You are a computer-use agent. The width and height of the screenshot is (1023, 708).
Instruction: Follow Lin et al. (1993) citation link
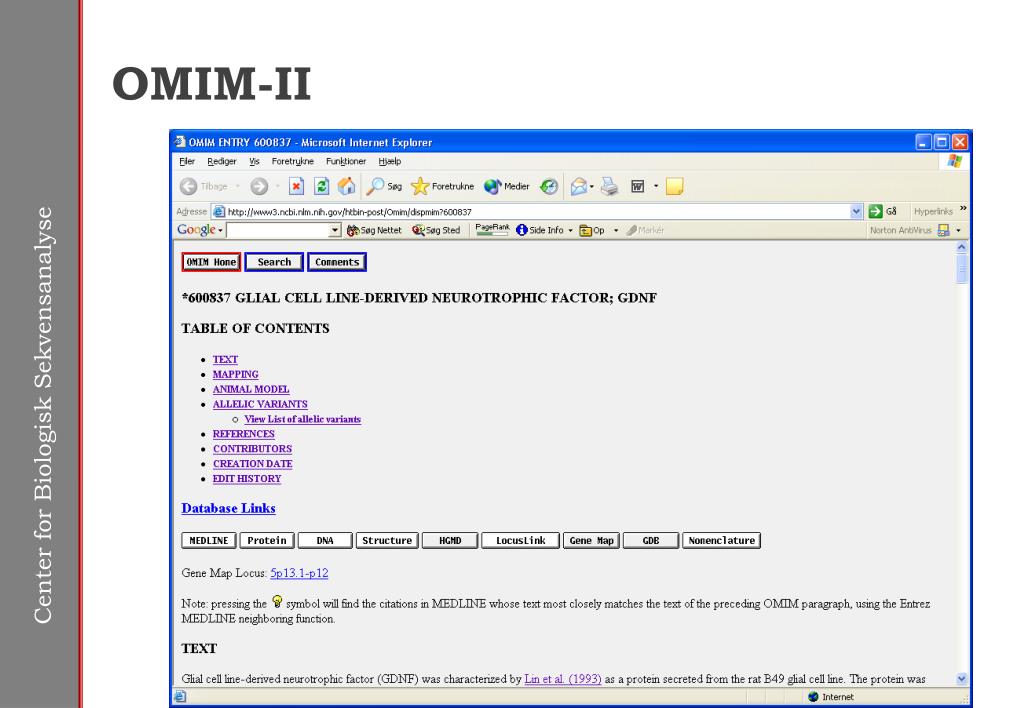pyautogui.click(x=562, y=679)
